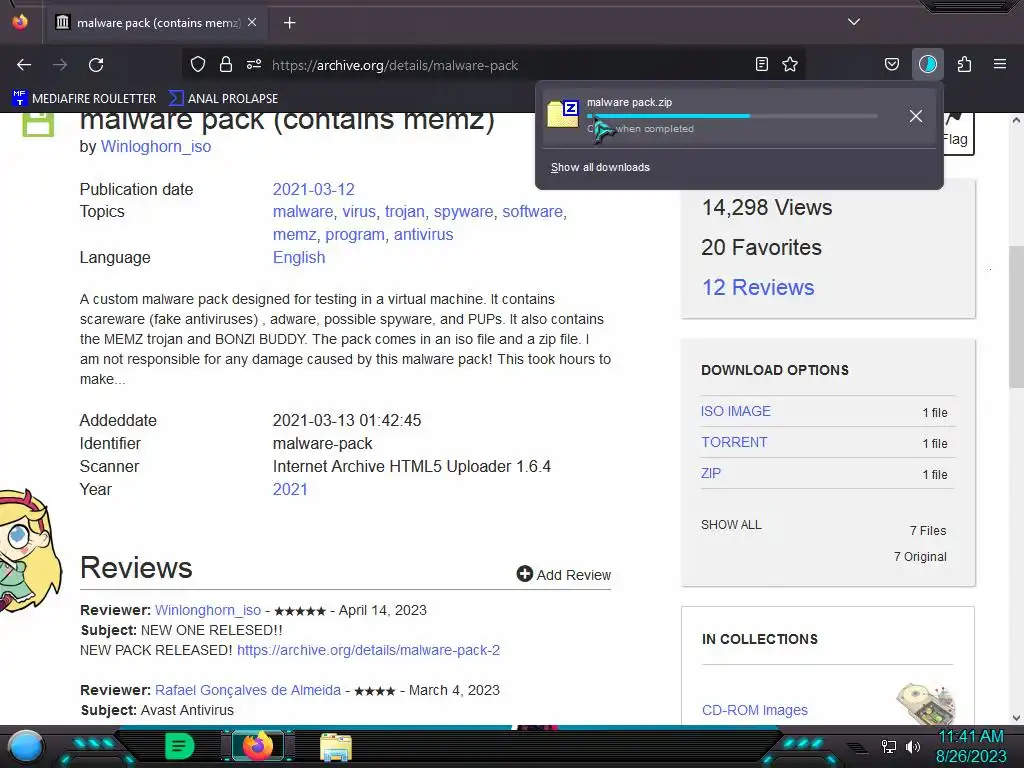Open antivirus topic link
Image resolution: width=1024 pixels, height=768 pixels.
pyautogui.click(x=423, y=234)
